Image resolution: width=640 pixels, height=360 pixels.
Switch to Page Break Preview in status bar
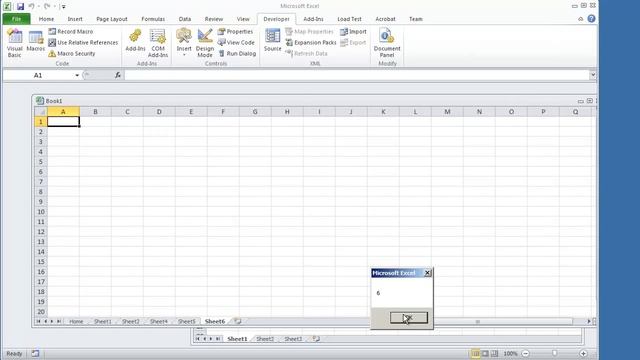click(x=494, y=353)
